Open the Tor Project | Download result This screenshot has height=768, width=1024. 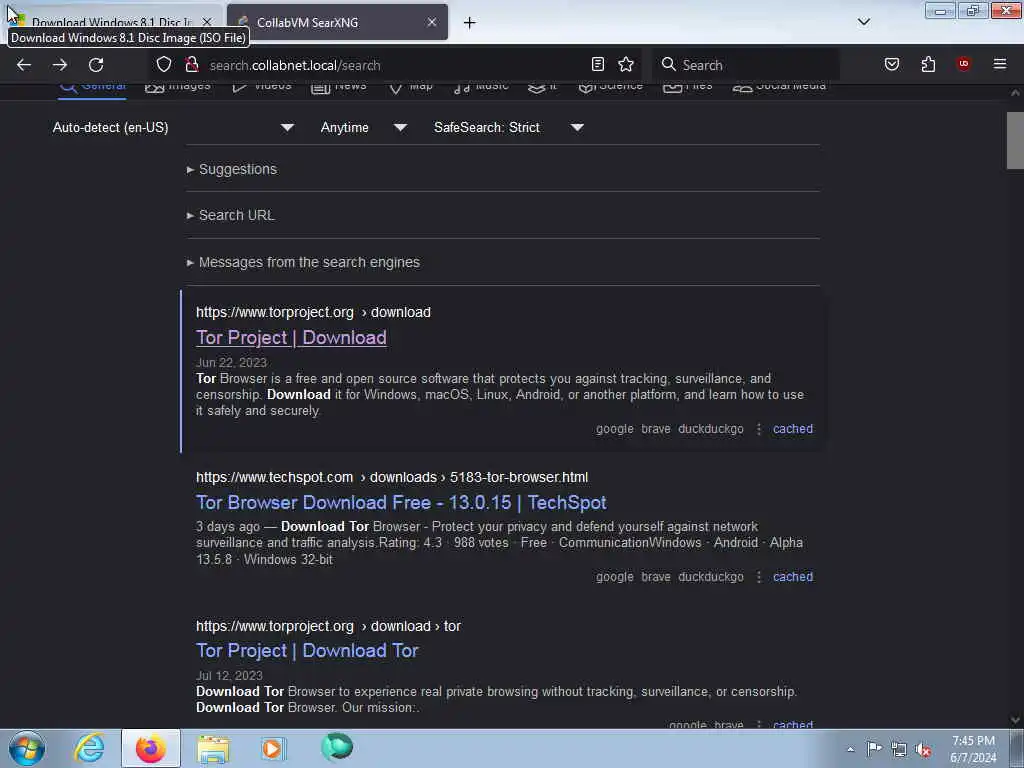(291, 338)
